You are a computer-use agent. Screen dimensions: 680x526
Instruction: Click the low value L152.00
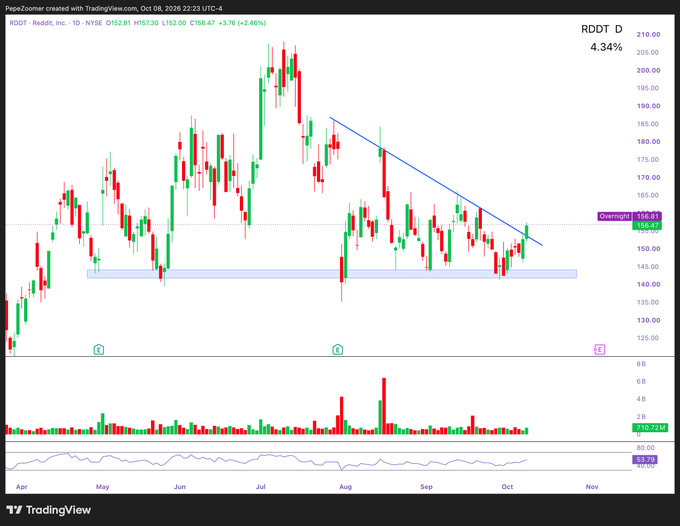(174, 23)
